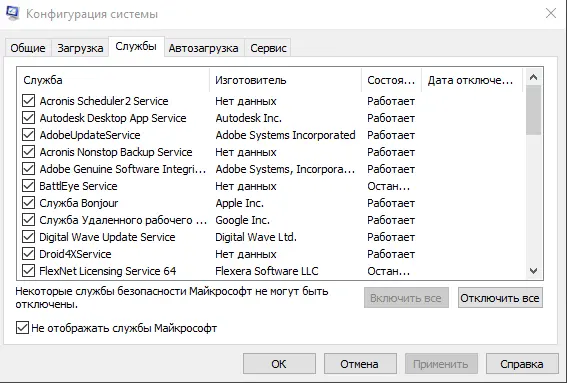Click the Применить button
The width and height of the screenshot is (567, 383).
pyautogui.click(x=441, y=364)
